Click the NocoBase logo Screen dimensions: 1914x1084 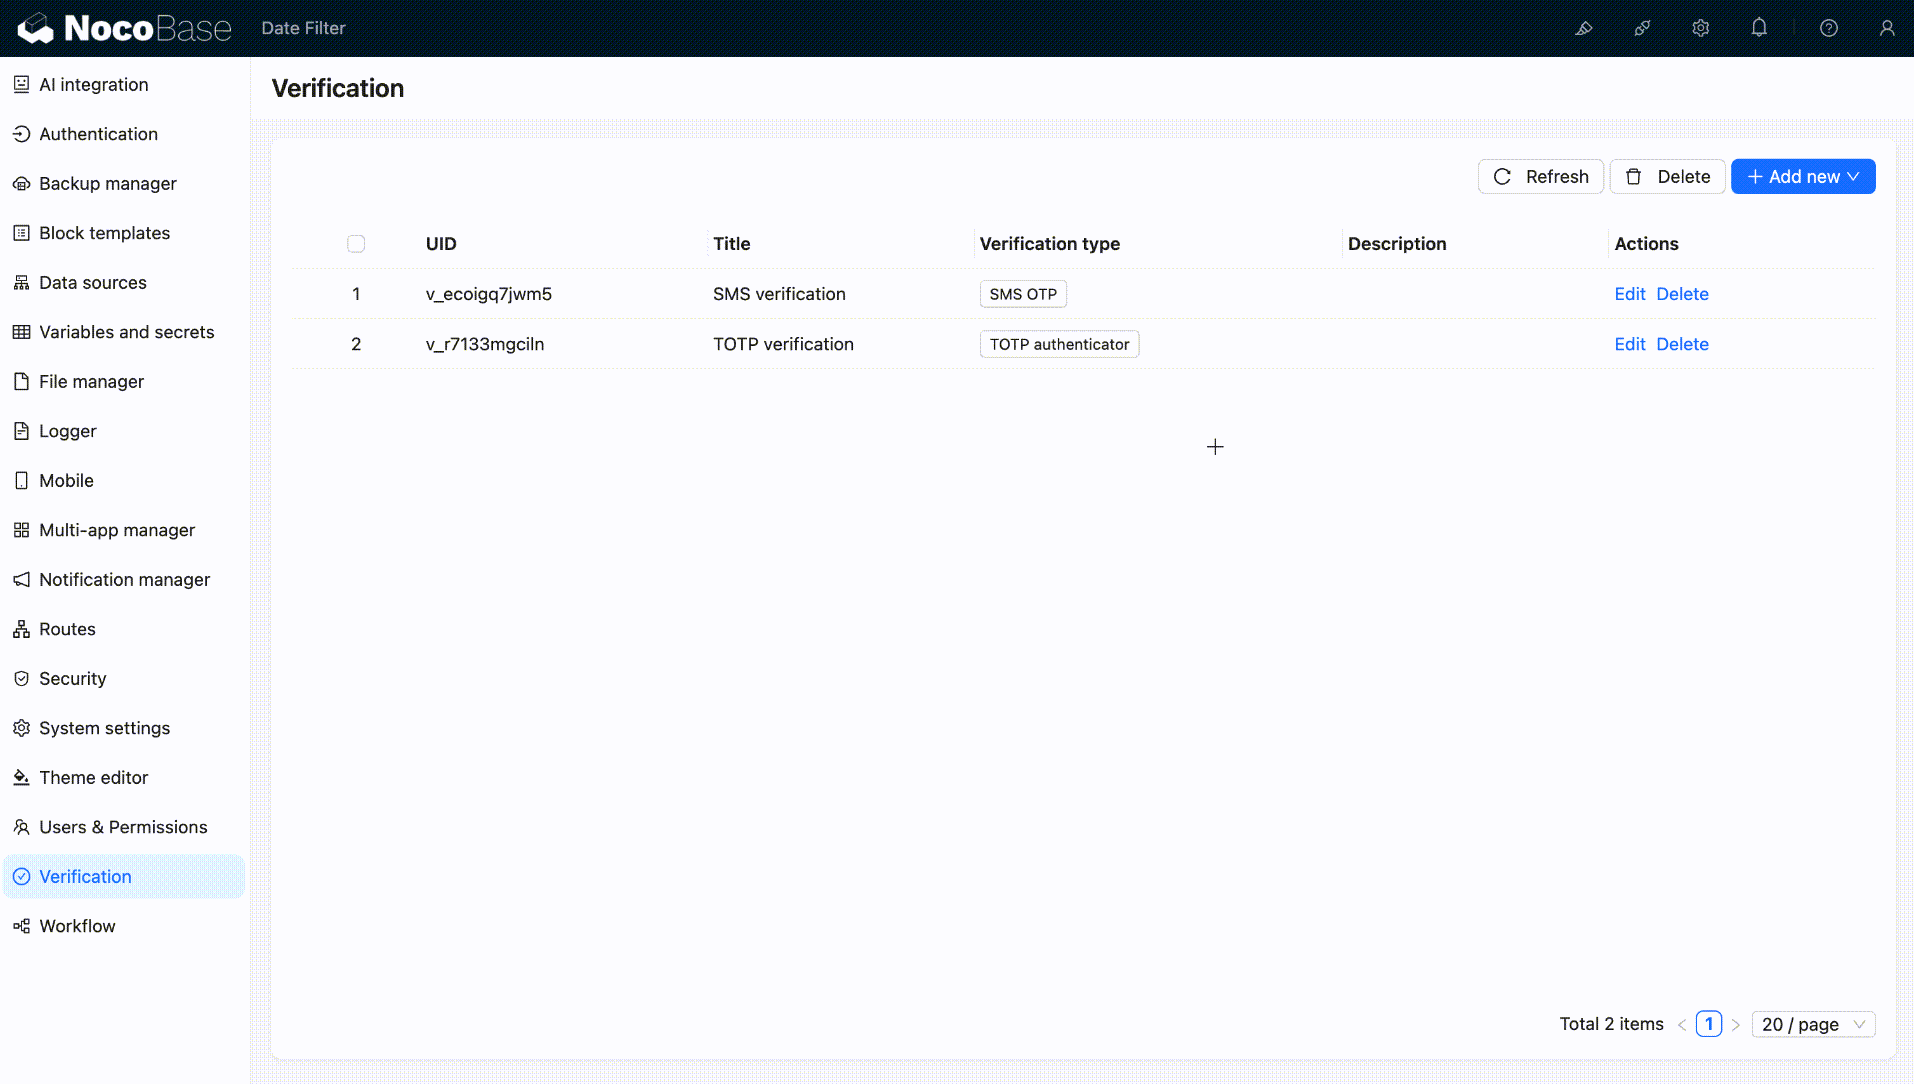pos(122,27)
